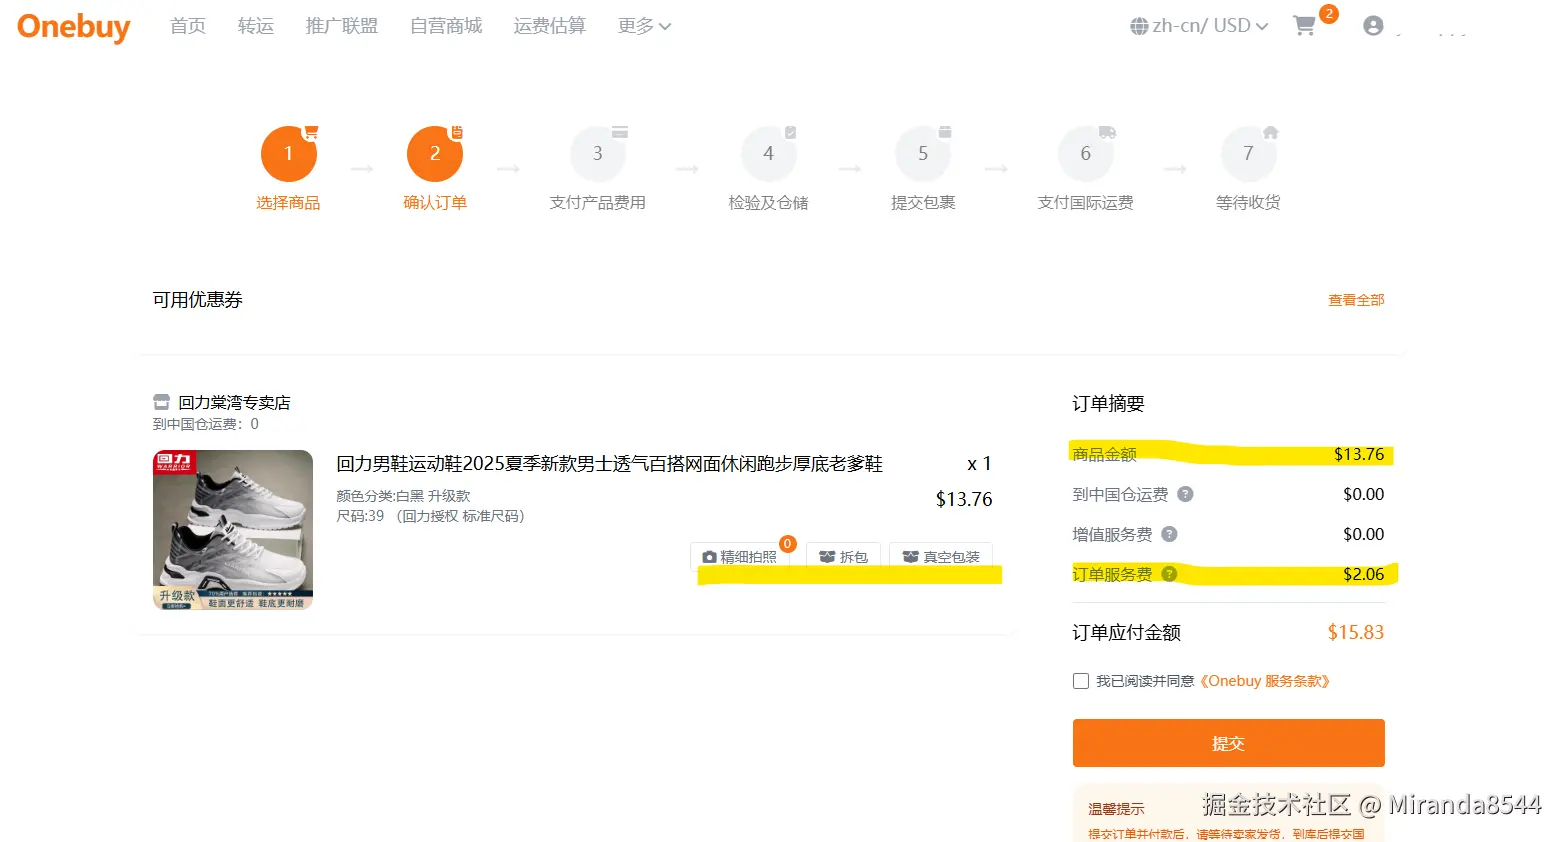Open zh-cn/ USD language currency dropdown
The height and width of the screenshot is (842, 1565).
point(1199,26)
